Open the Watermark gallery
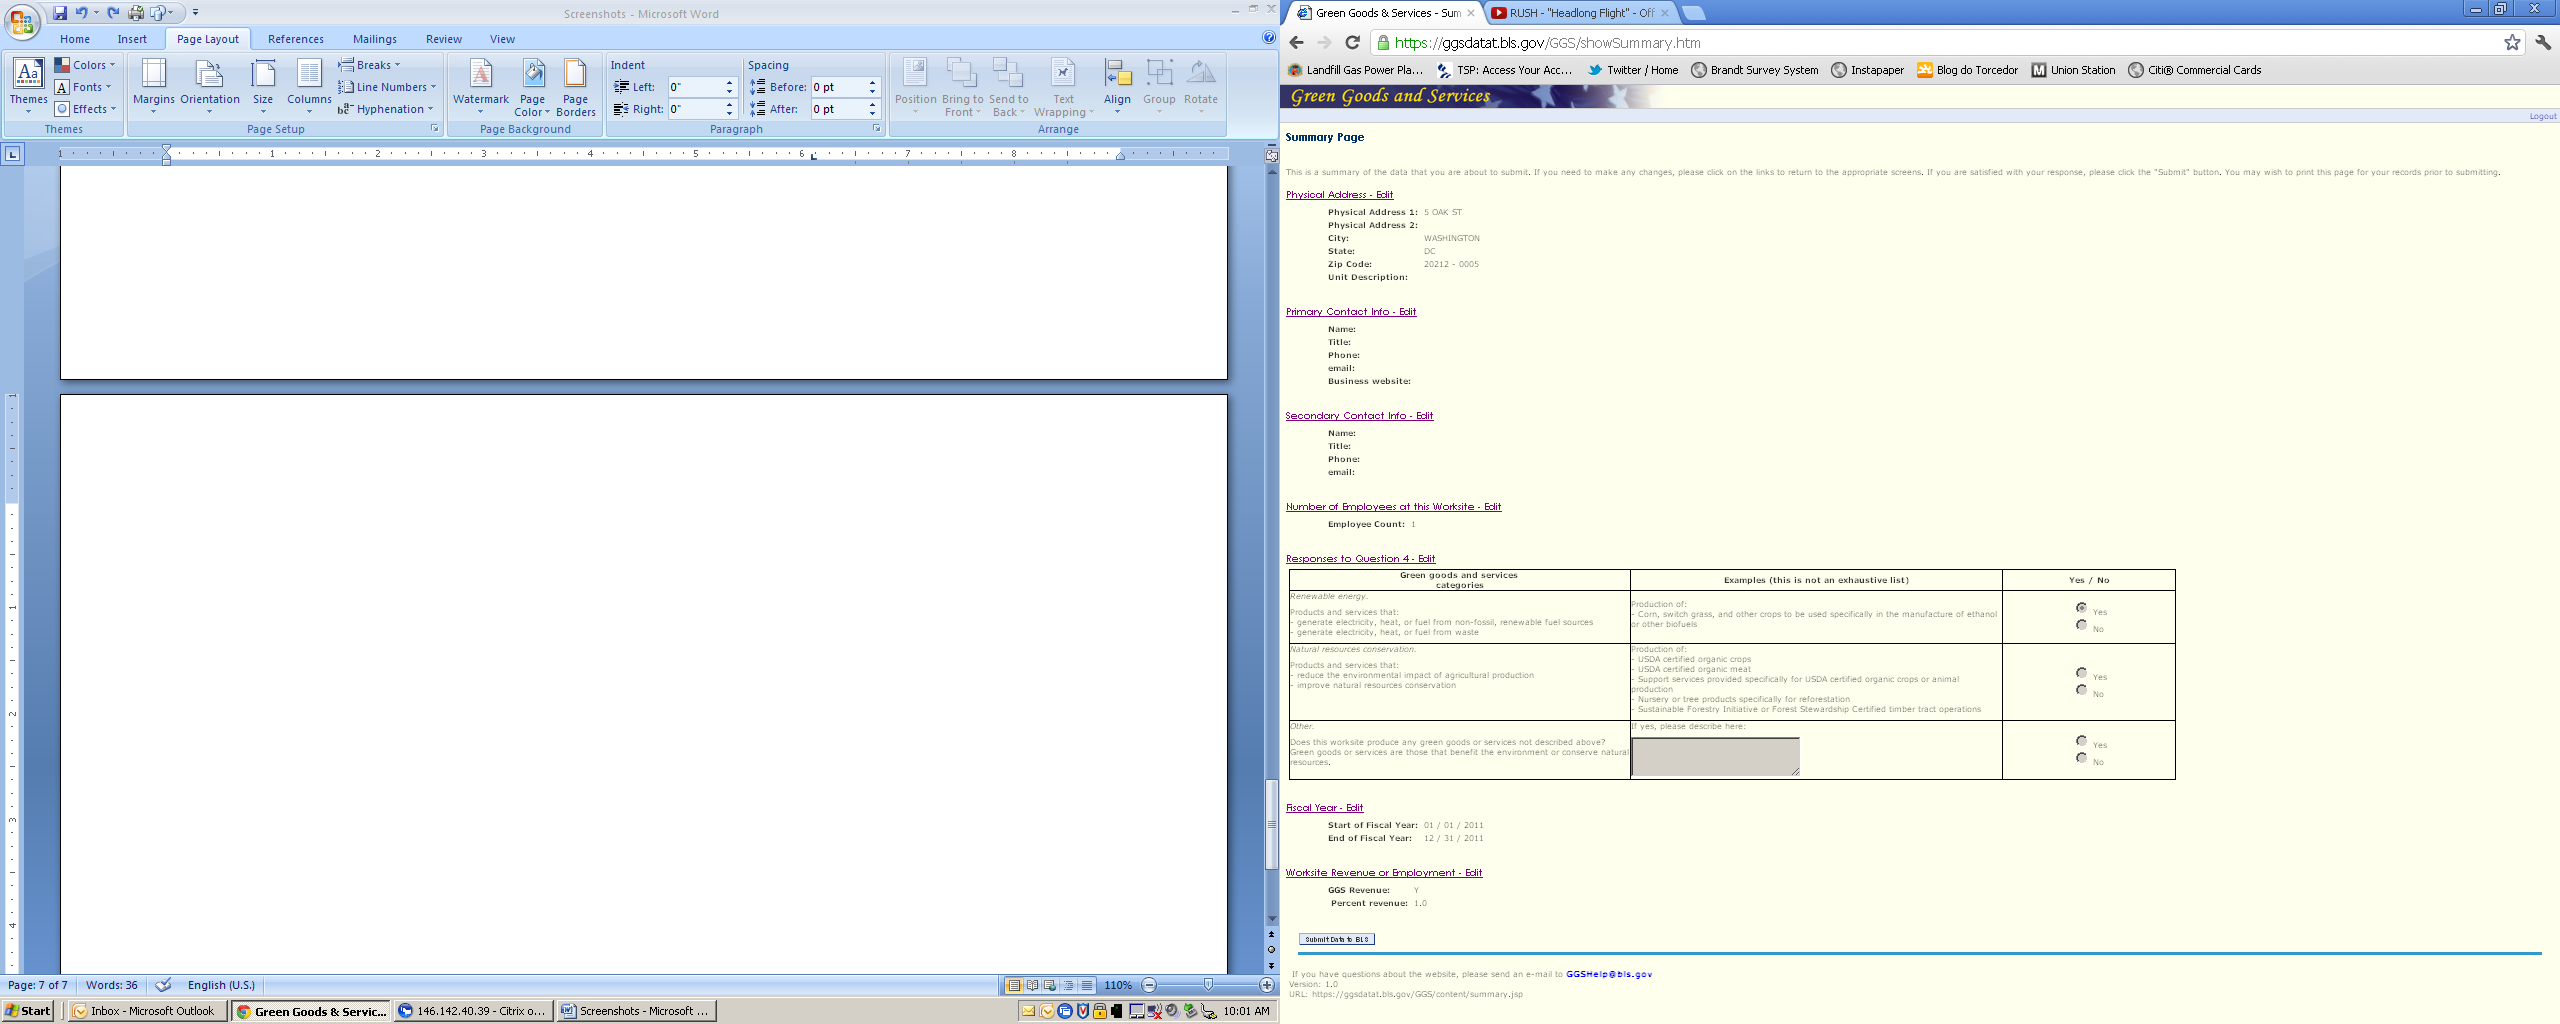Image resolution: width=2560 pixels, height=1024 pixels. pyautogui.click(x=481, y=86)
